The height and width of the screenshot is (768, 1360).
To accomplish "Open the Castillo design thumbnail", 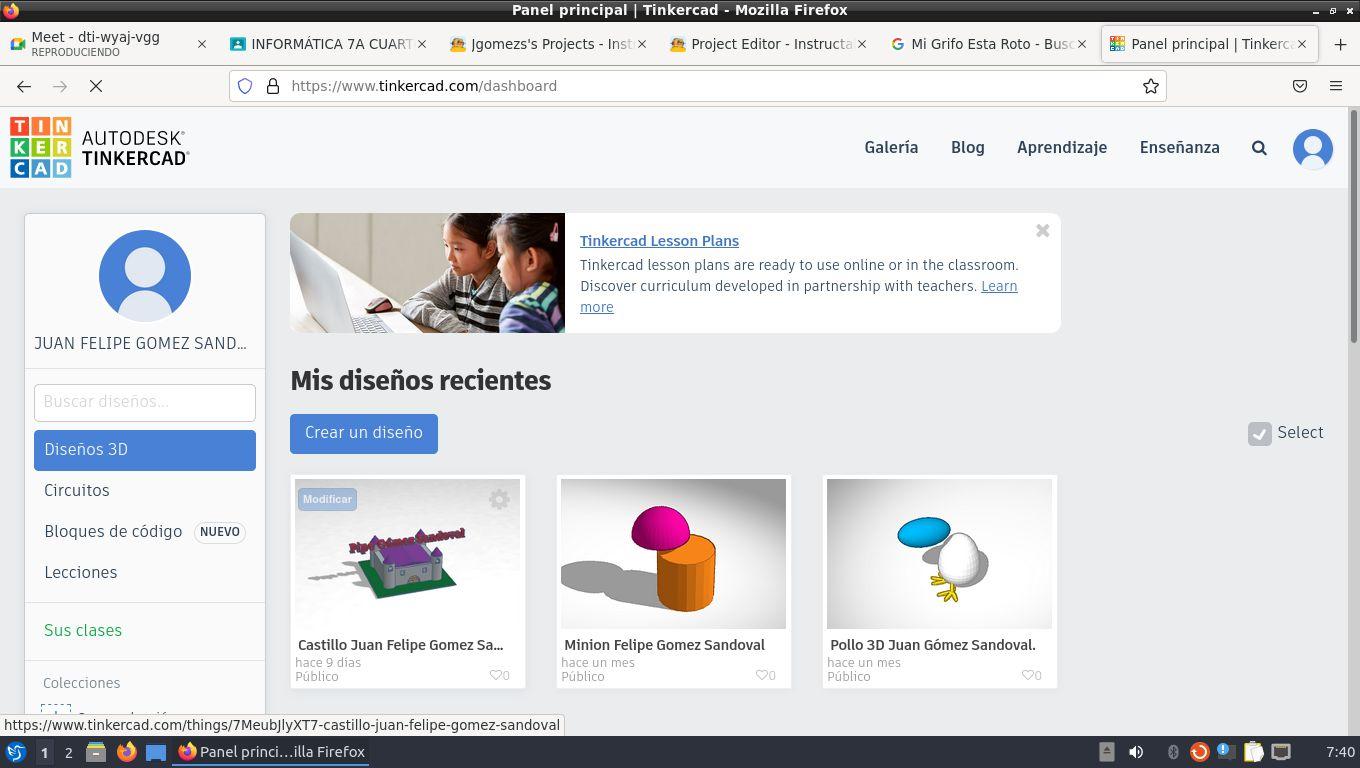I will 407,554.
